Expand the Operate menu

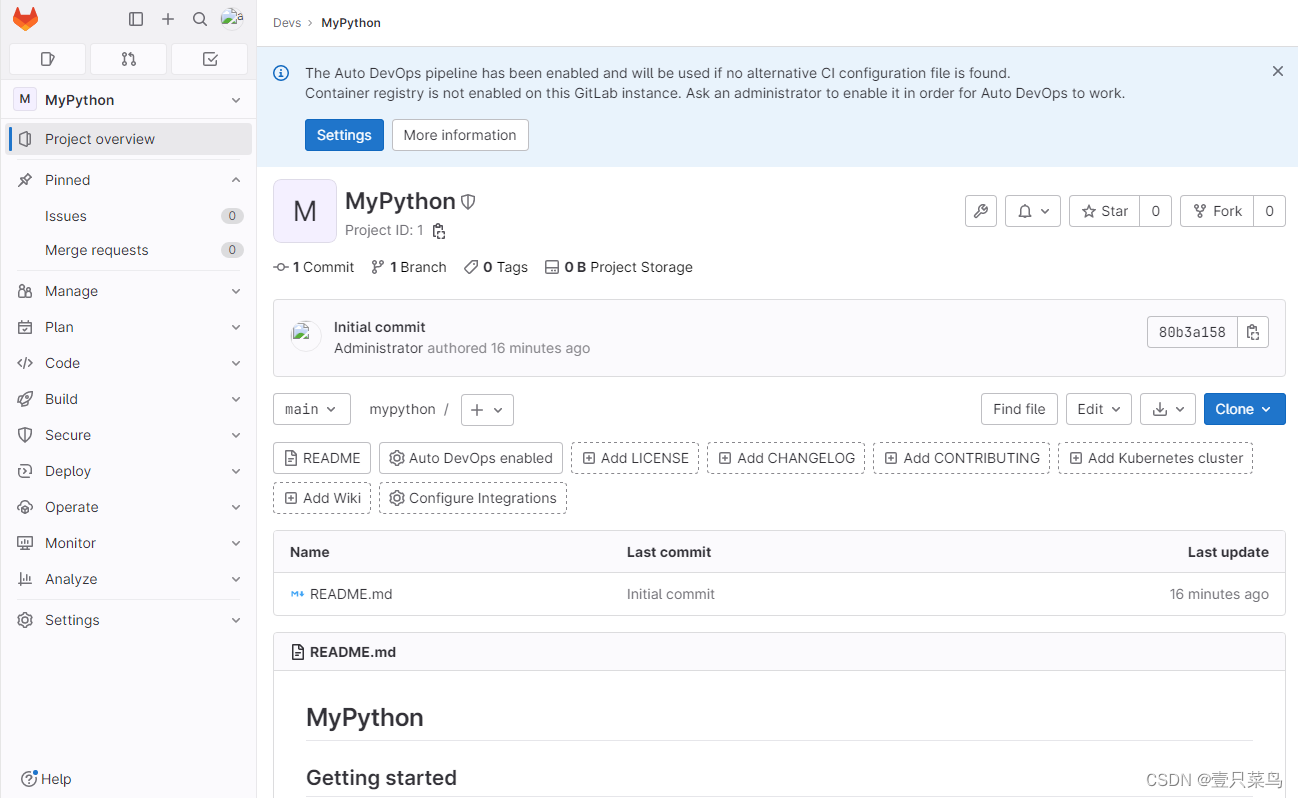tap(128, 507)
